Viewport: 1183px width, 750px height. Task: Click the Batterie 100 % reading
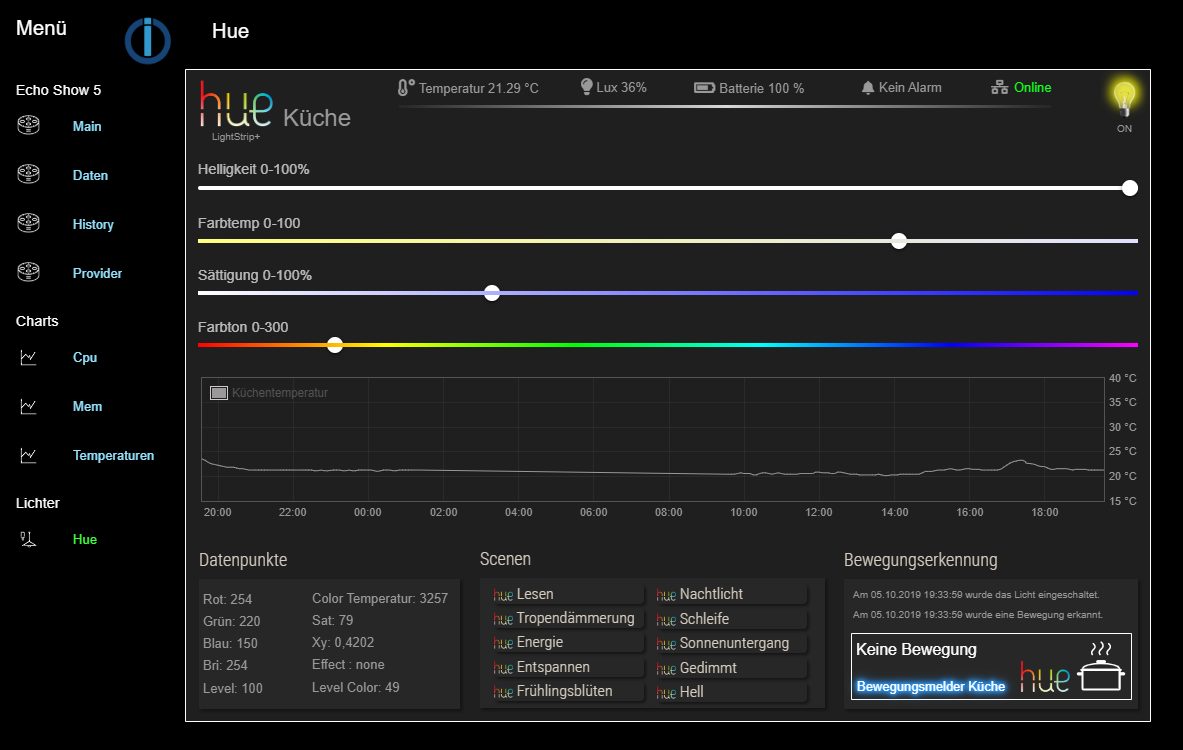(x=761, y=88)
